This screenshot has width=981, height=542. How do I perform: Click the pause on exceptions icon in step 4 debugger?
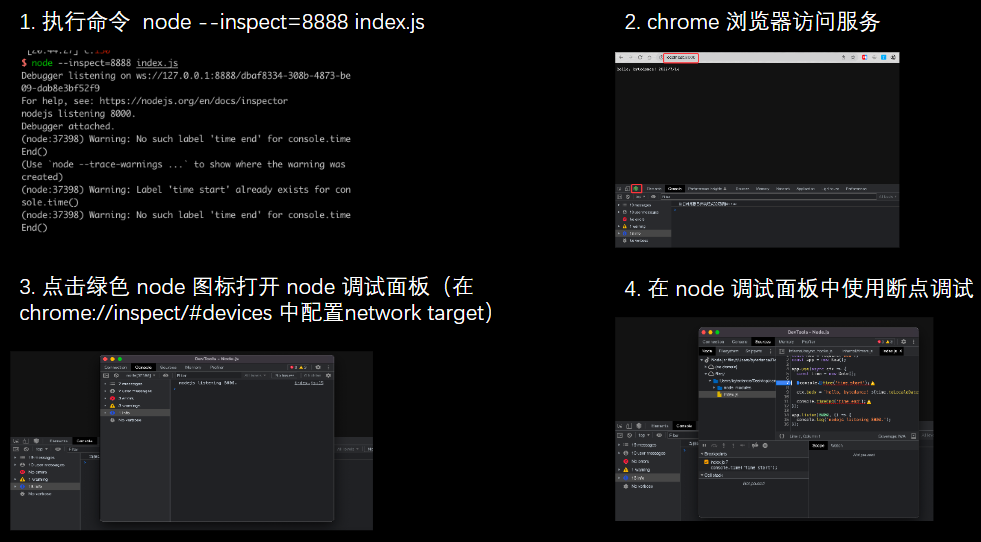coord(765,446)
